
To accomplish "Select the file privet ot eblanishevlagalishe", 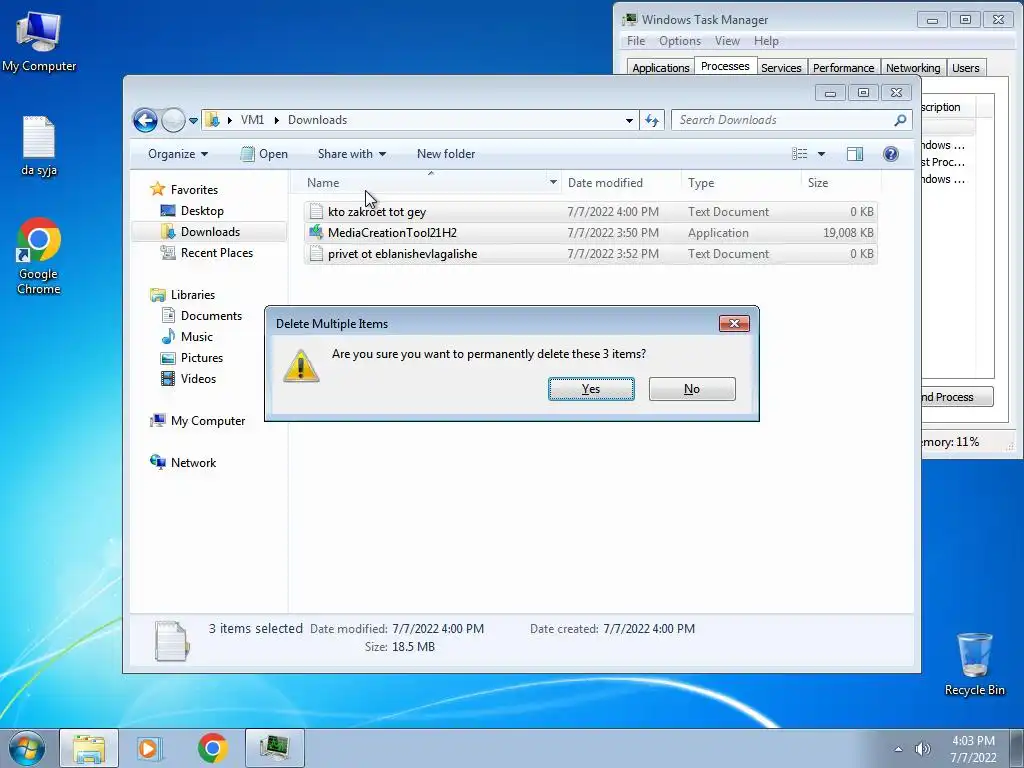I will (590, 253).
